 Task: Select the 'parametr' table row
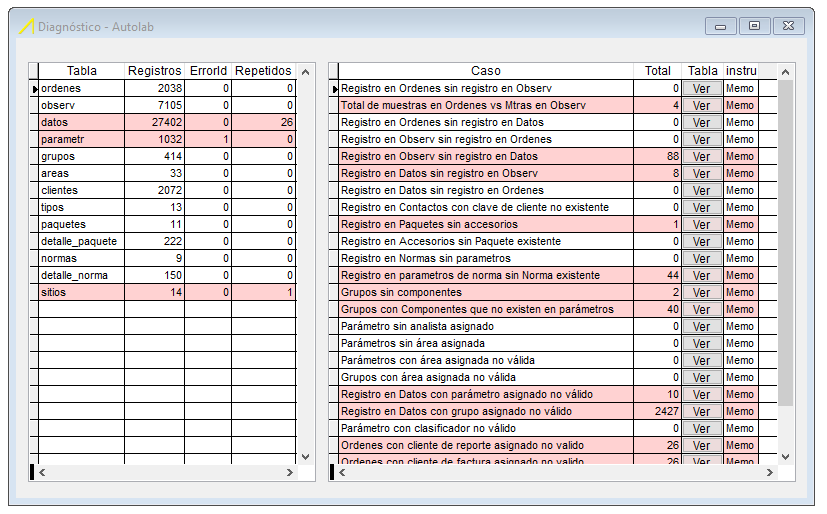167,140
